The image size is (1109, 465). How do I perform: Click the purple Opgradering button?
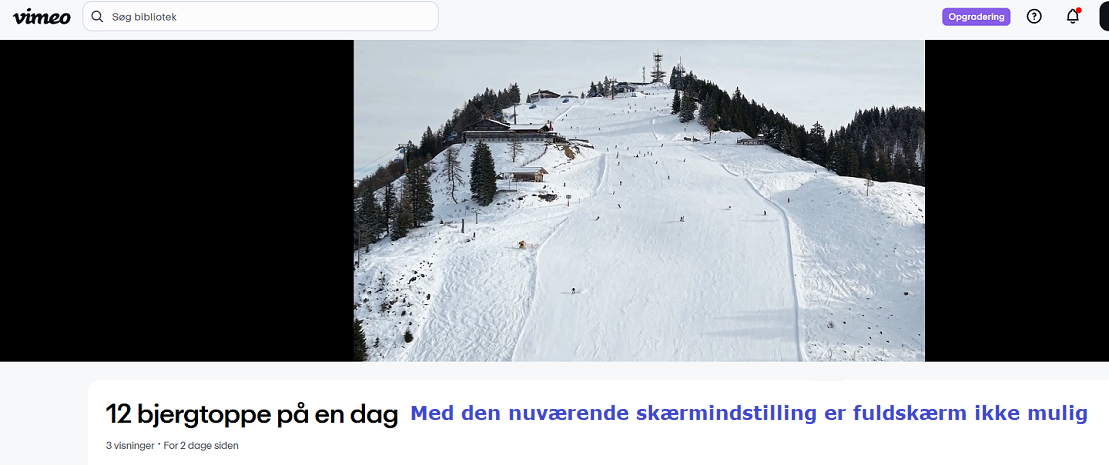(x=976, y=16)
